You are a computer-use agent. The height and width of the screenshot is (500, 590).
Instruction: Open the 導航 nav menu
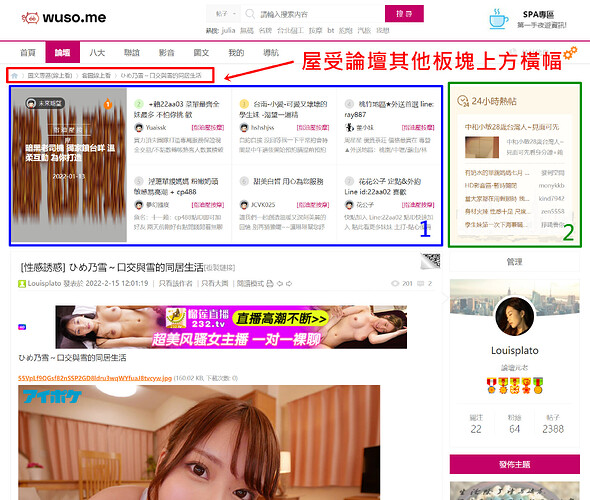(271, 53)
